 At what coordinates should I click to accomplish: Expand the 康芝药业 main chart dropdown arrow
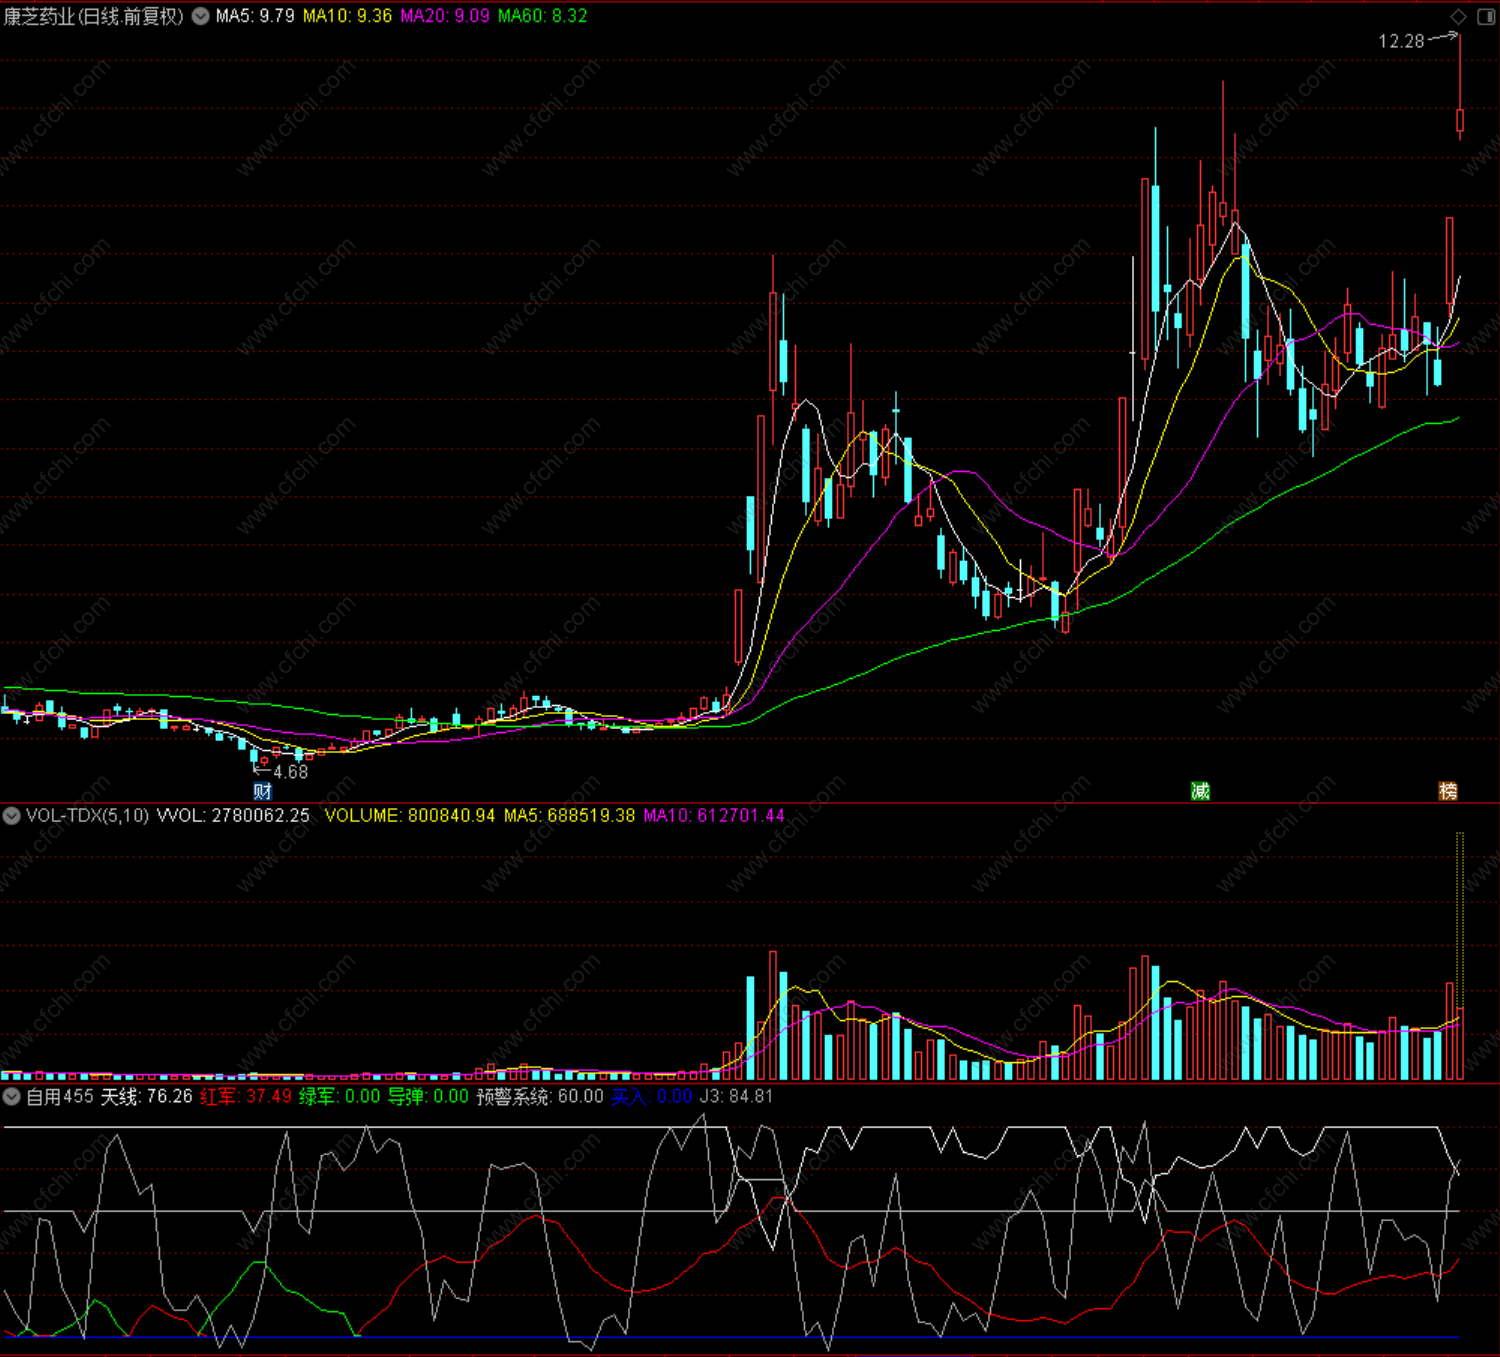200,16
